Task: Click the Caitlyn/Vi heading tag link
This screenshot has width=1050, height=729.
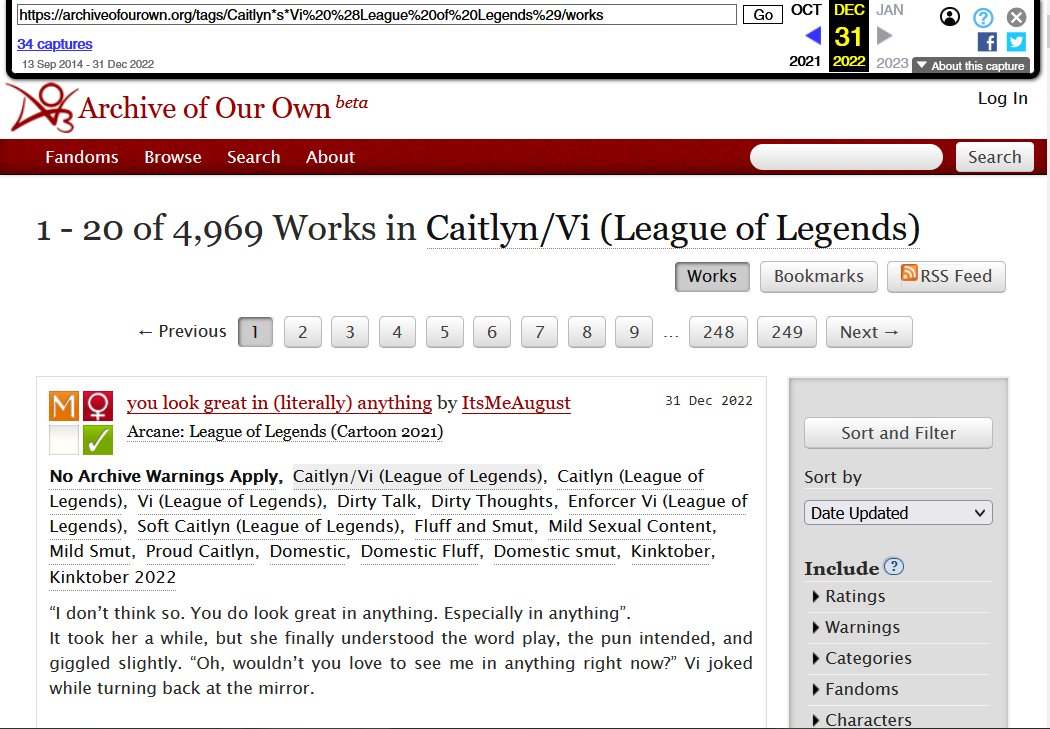Action: [x=673, y=228]
